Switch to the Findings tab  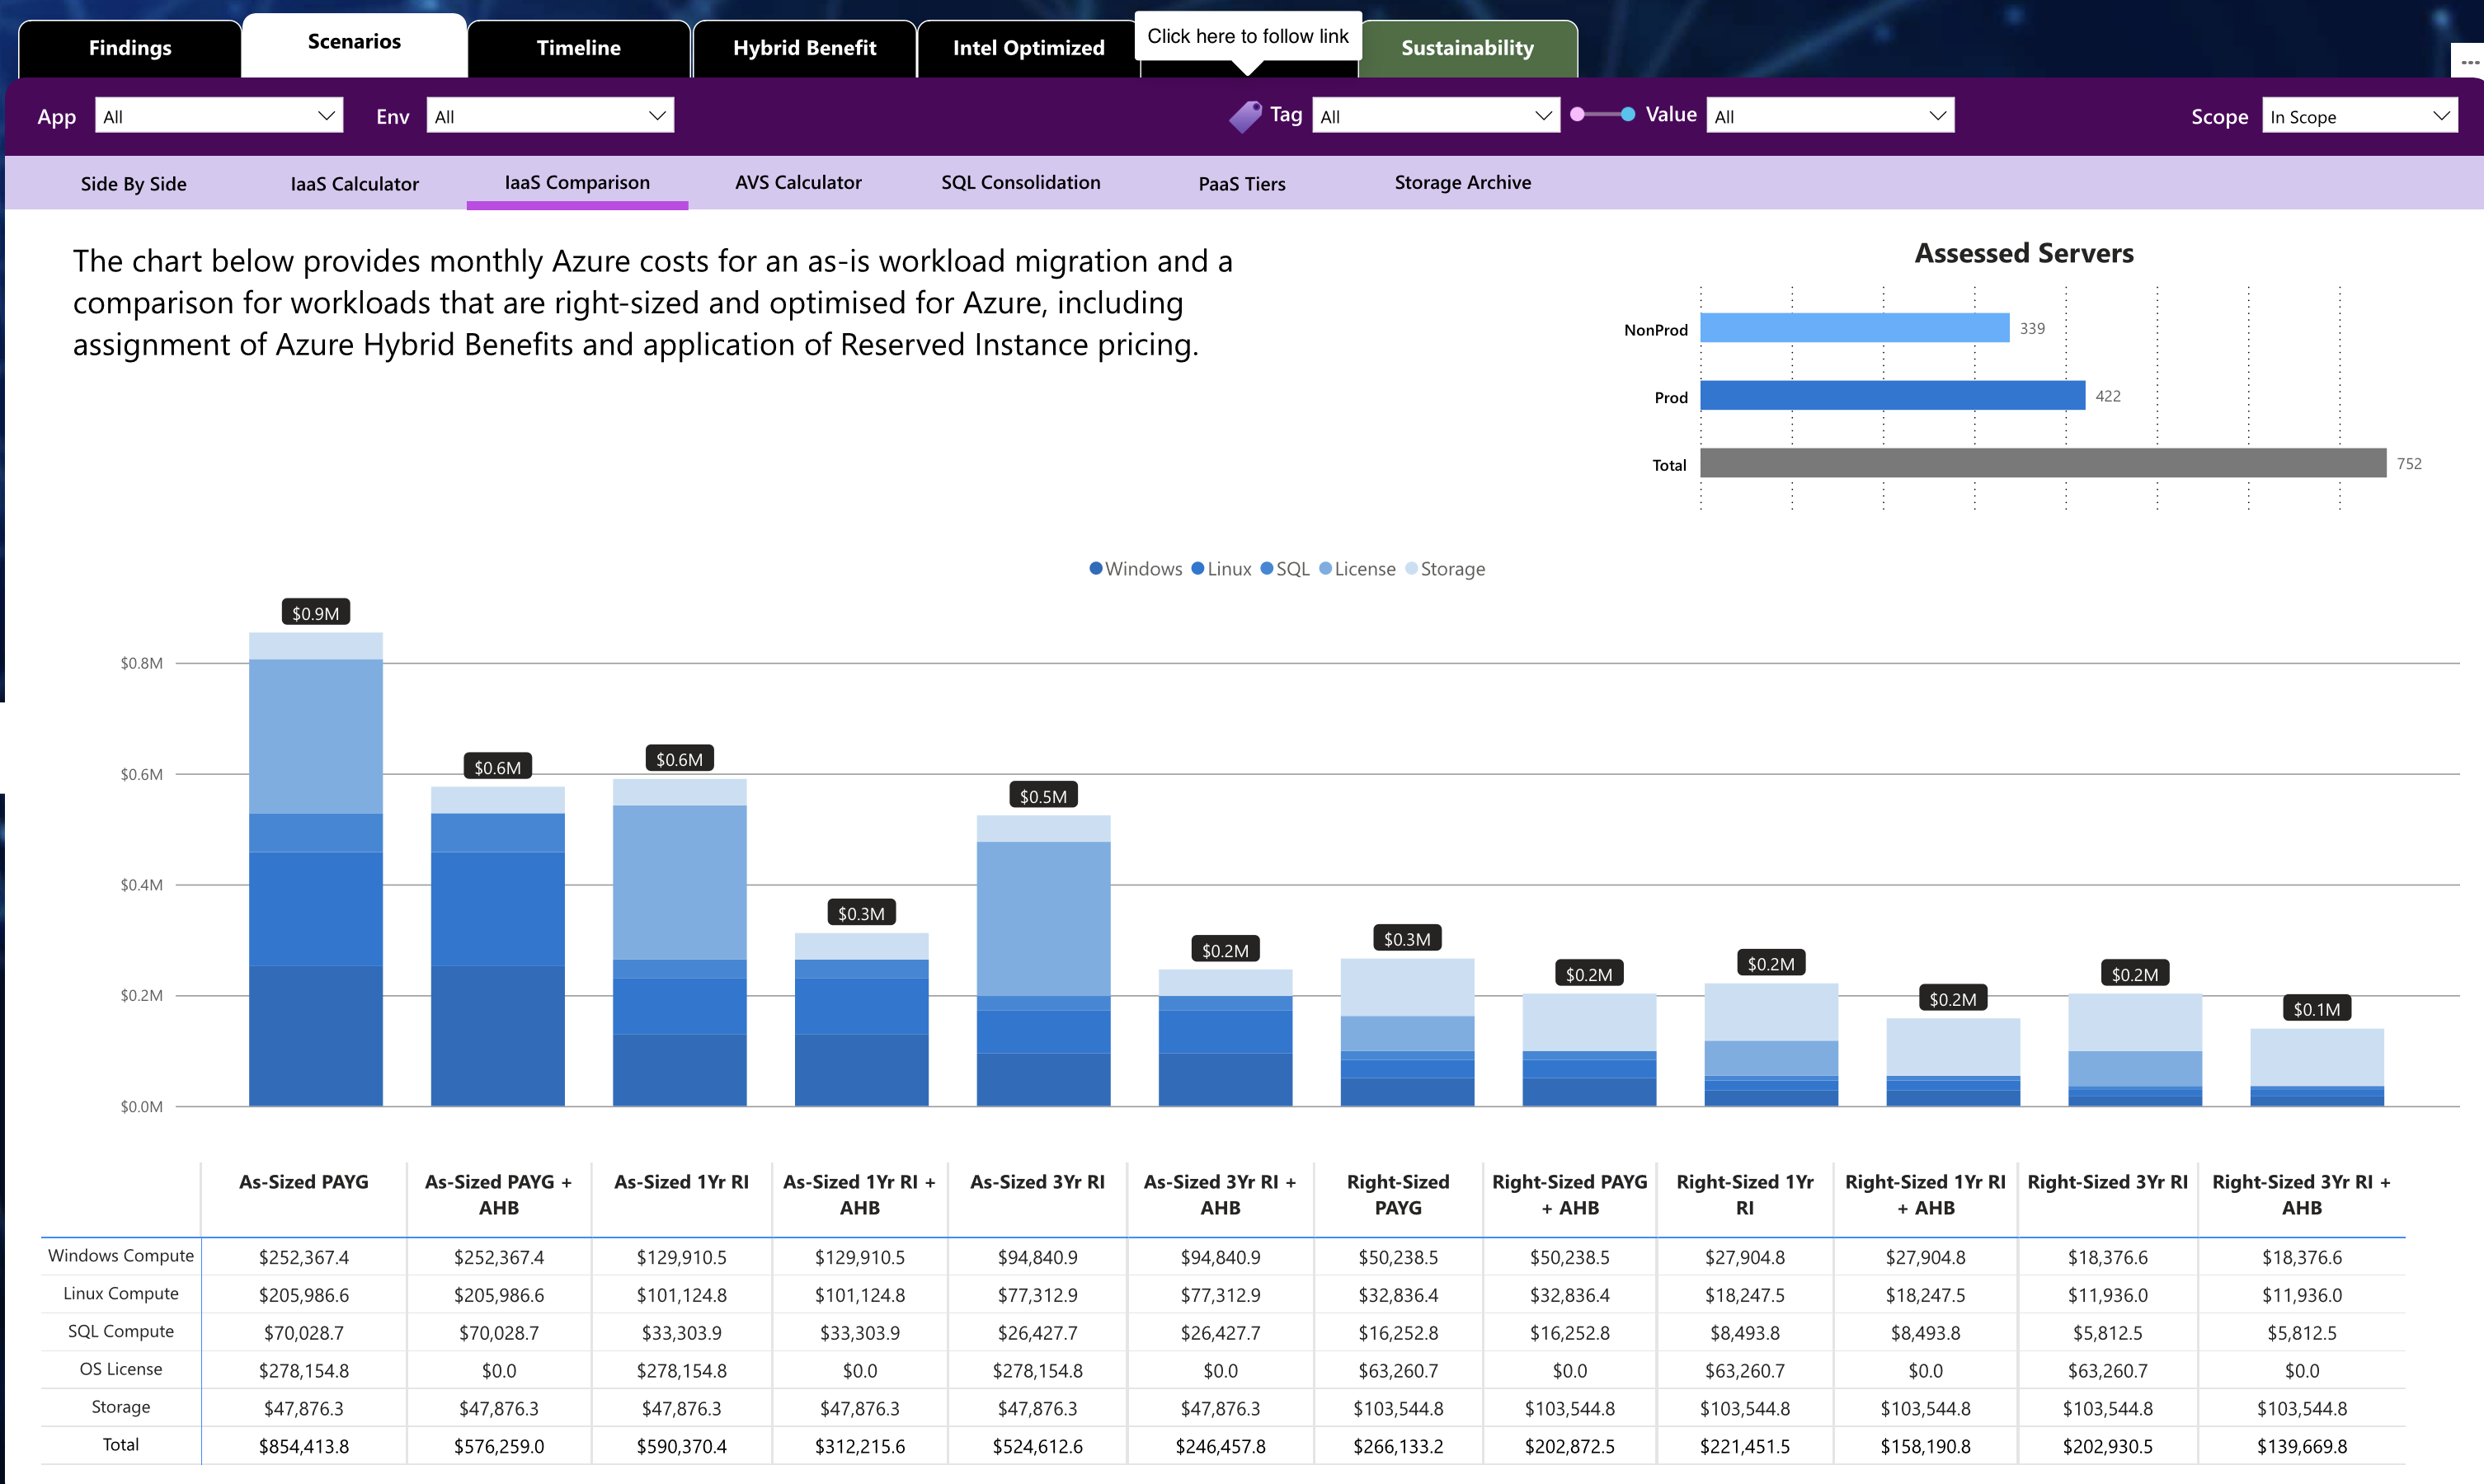(130, 48)
